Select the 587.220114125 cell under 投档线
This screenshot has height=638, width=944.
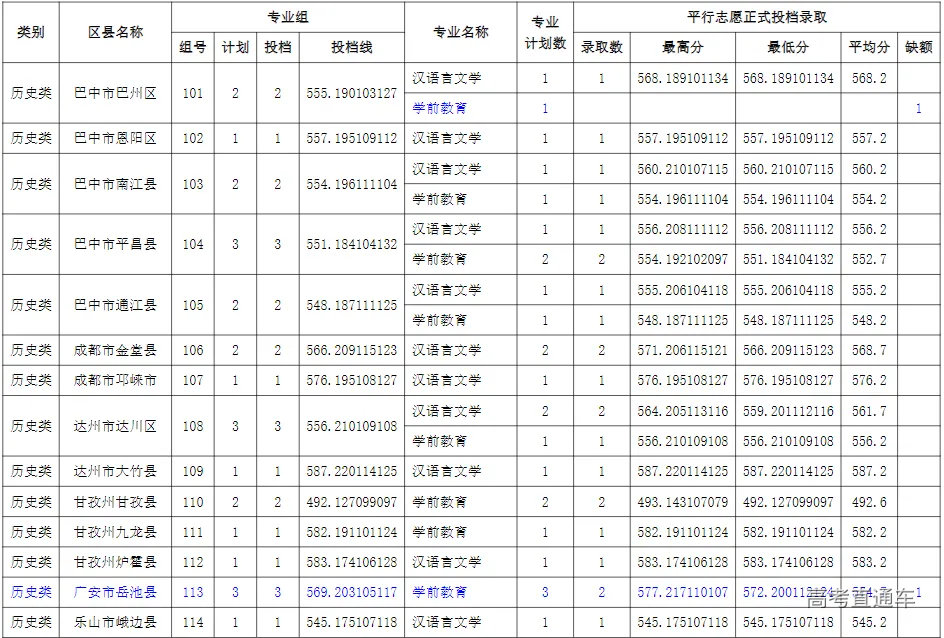[x=352, y=471]
